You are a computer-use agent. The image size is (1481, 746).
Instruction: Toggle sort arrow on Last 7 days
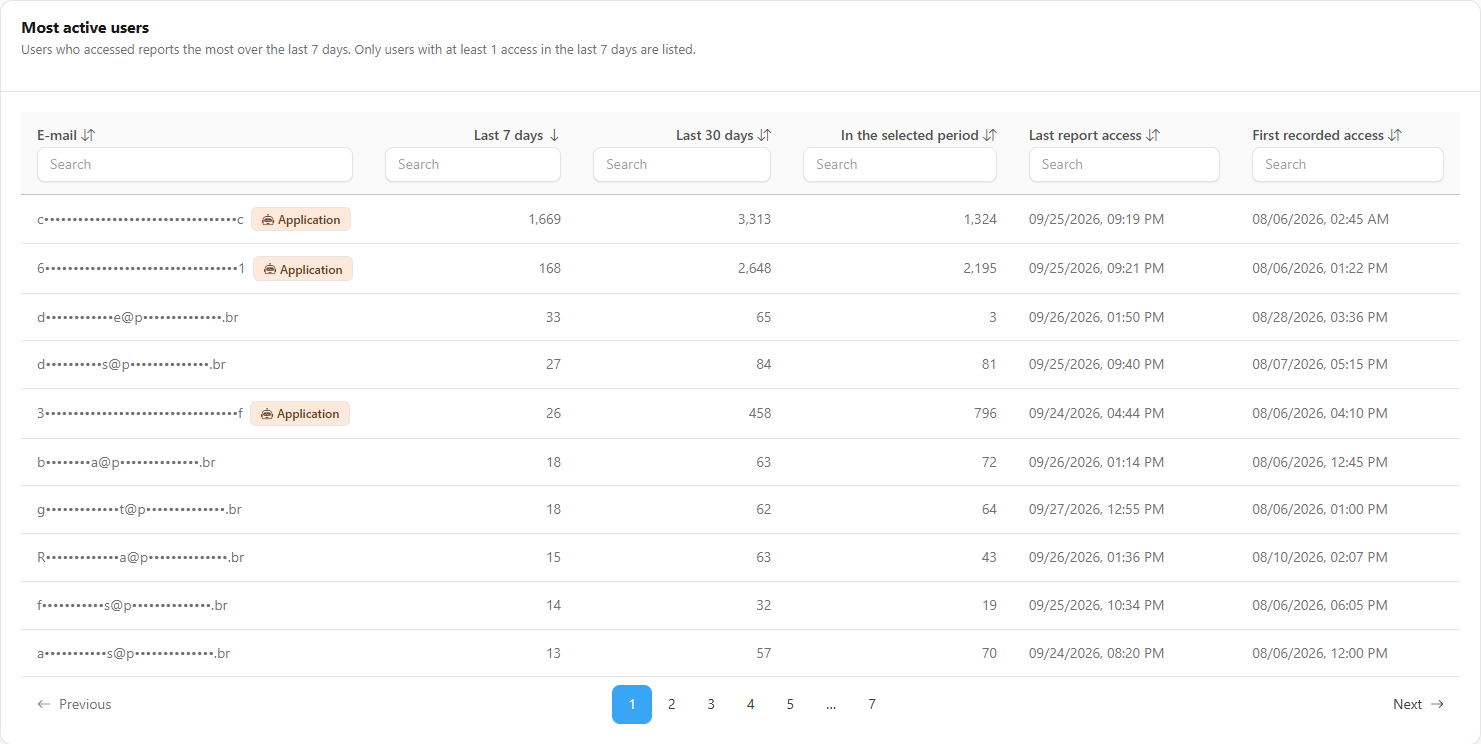tap(554, 135)
